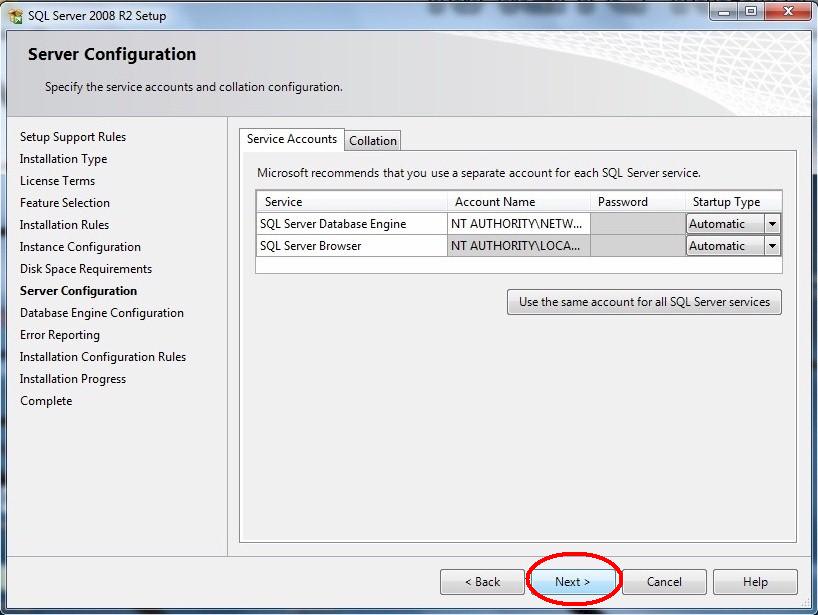The image size is (818, 615).
Task: Edit Account Name for SQL Server Database Engine
Action: (519, 224)
